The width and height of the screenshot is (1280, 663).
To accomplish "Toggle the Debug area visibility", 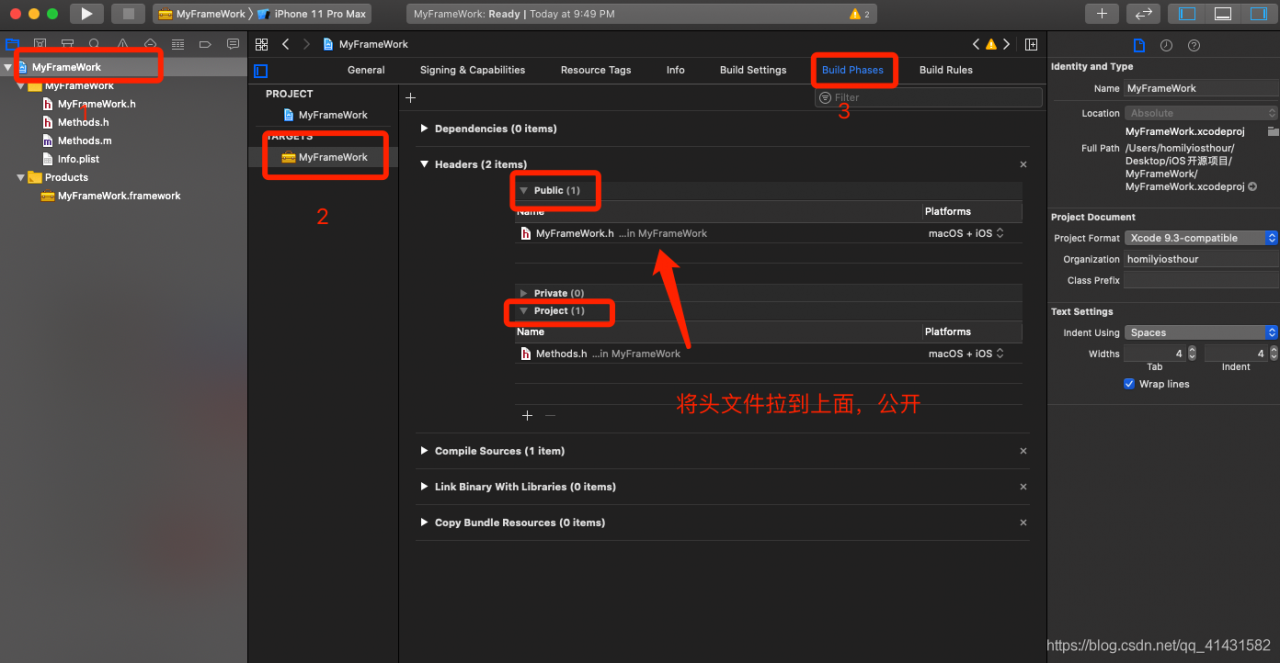I will [1223, 14].
